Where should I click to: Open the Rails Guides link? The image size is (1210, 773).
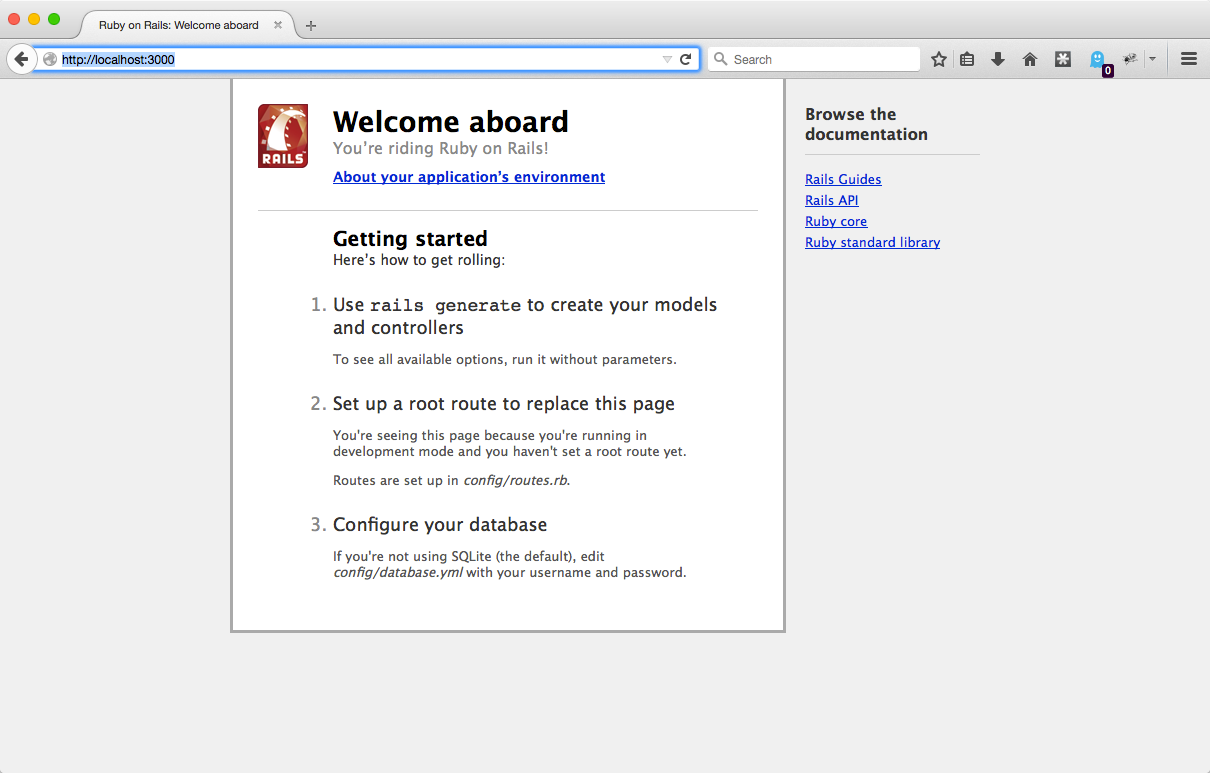click(x=843, y=180)
